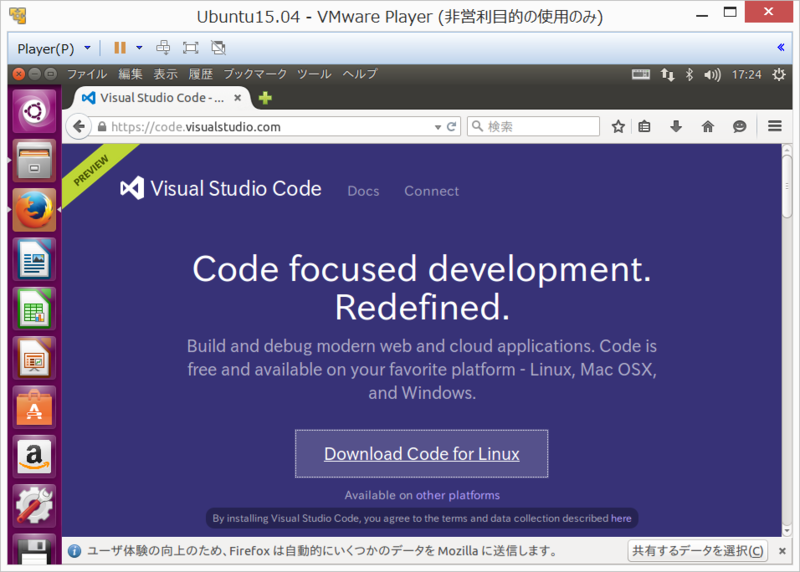Click the 検索 search field

(533, 127)
